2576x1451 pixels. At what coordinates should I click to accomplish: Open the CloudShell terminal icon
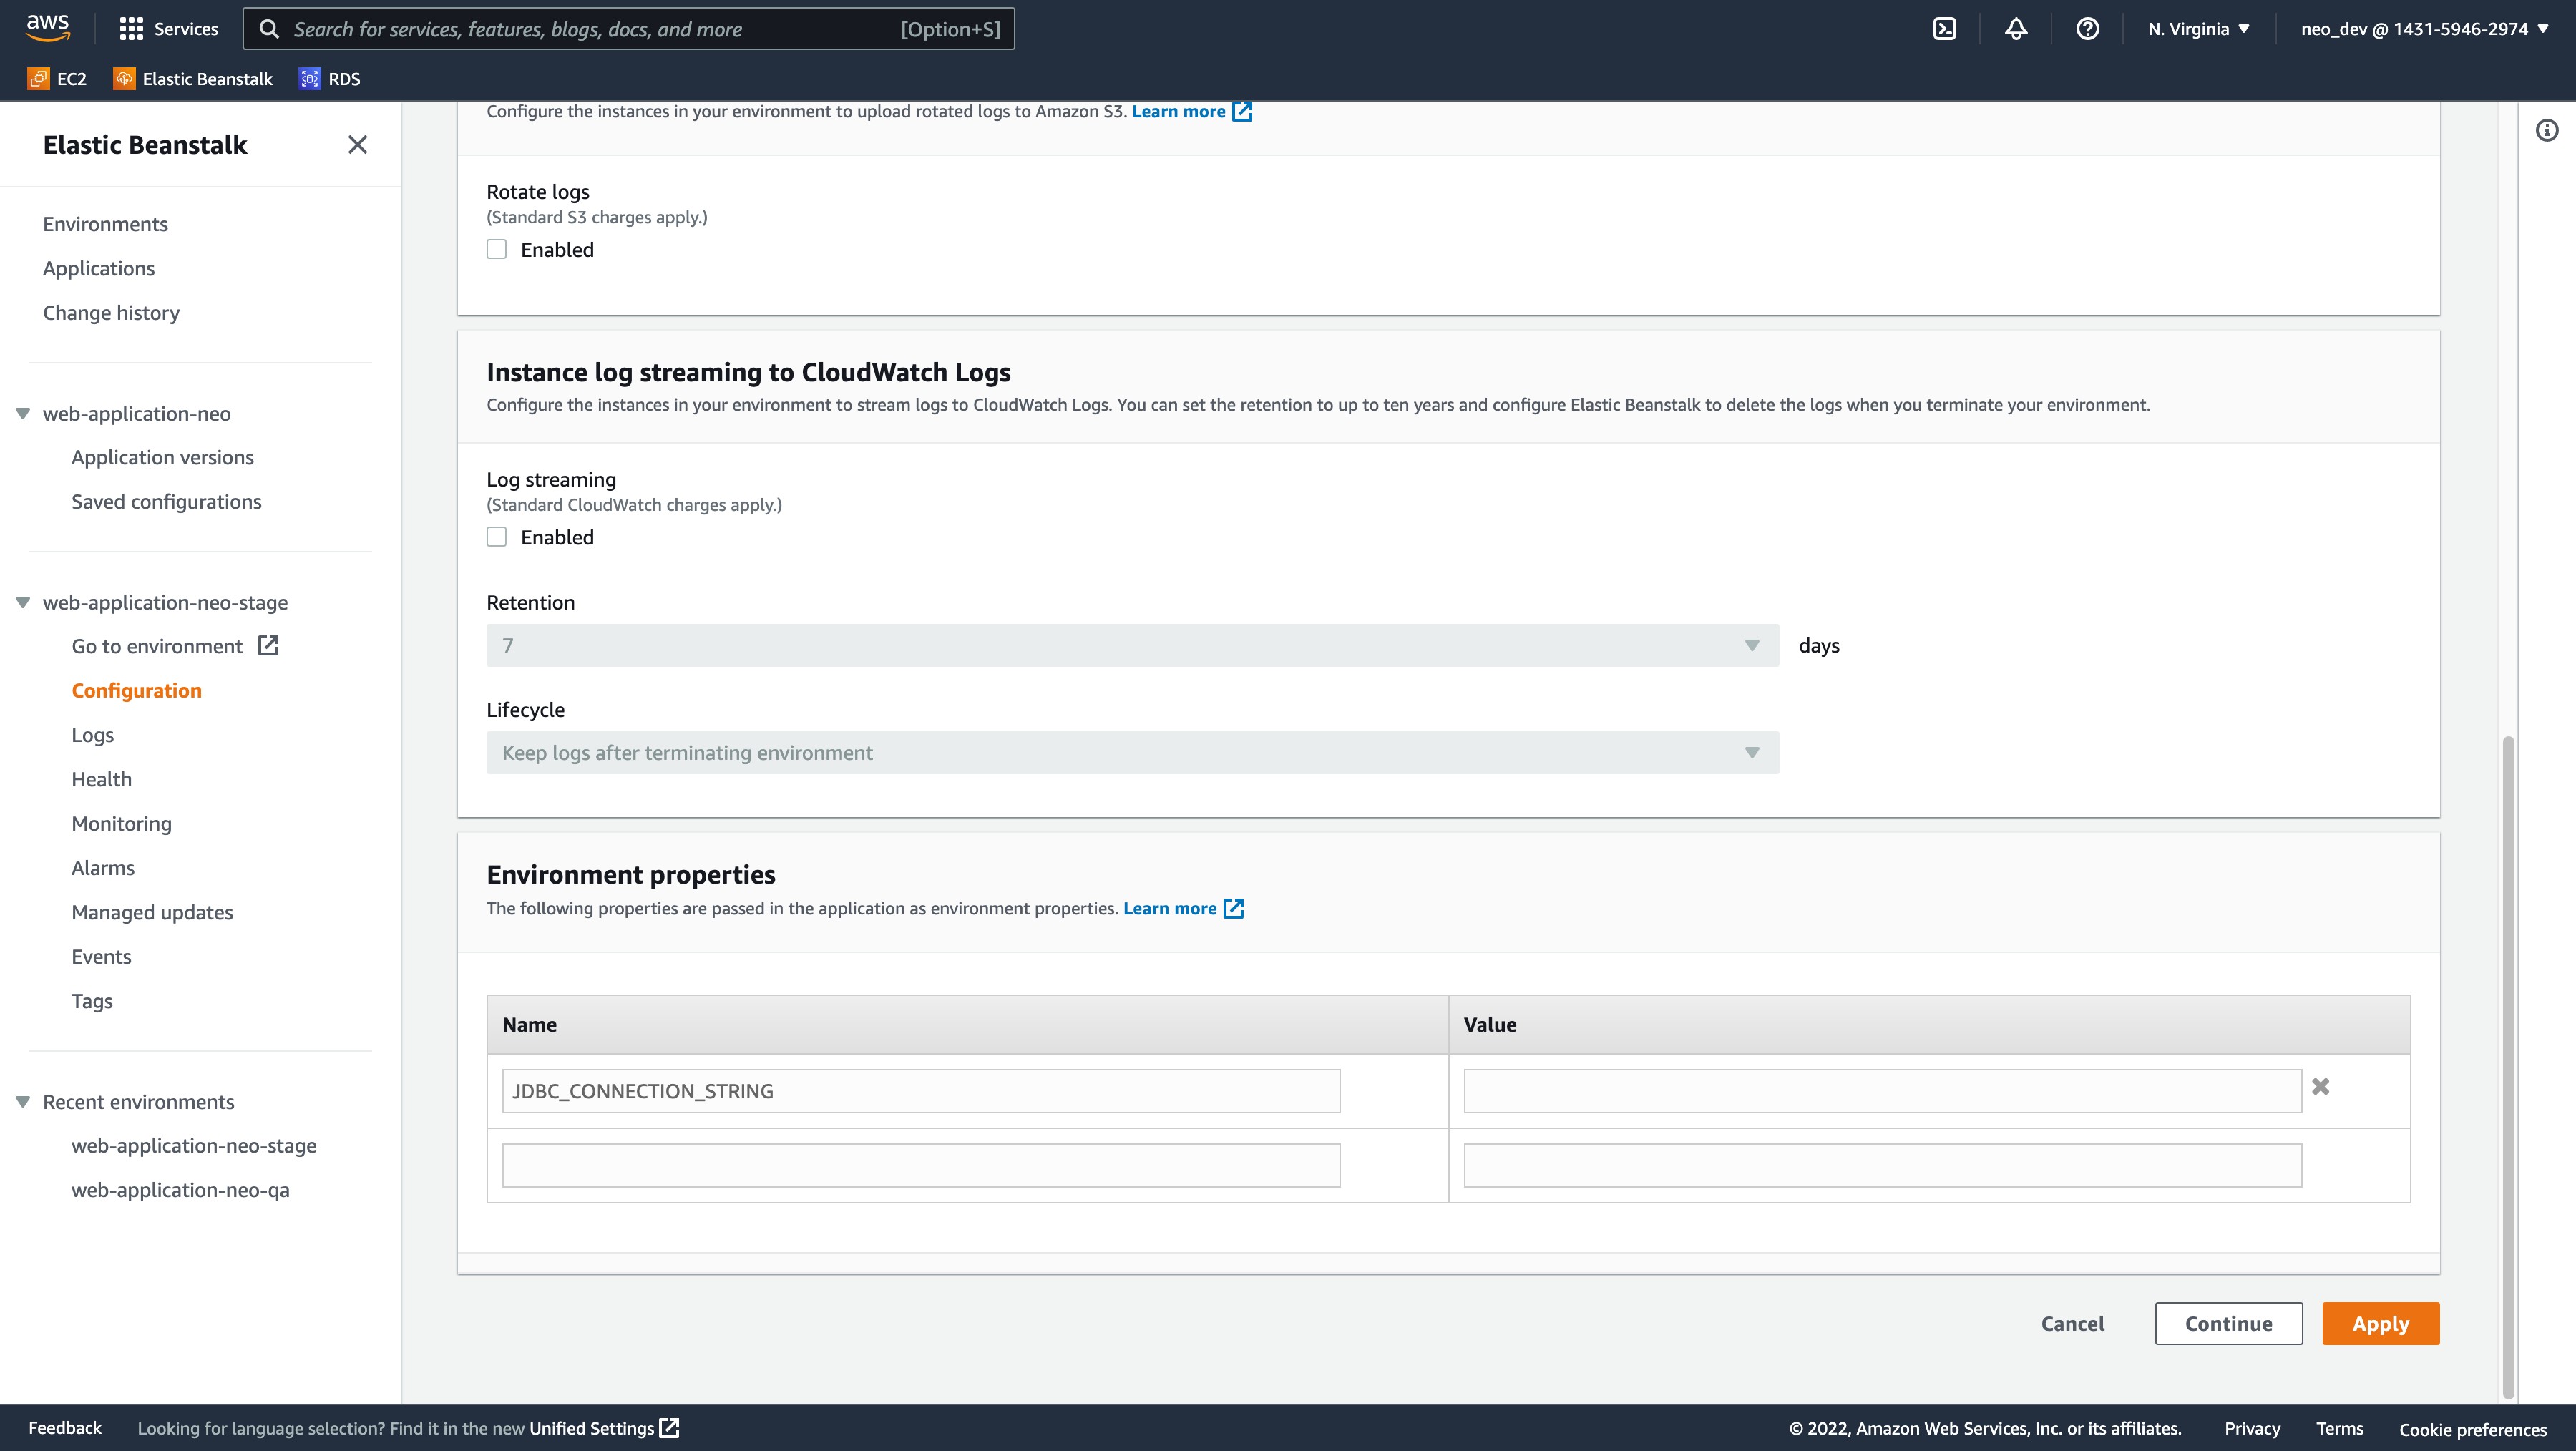(x=1944, y=29)
